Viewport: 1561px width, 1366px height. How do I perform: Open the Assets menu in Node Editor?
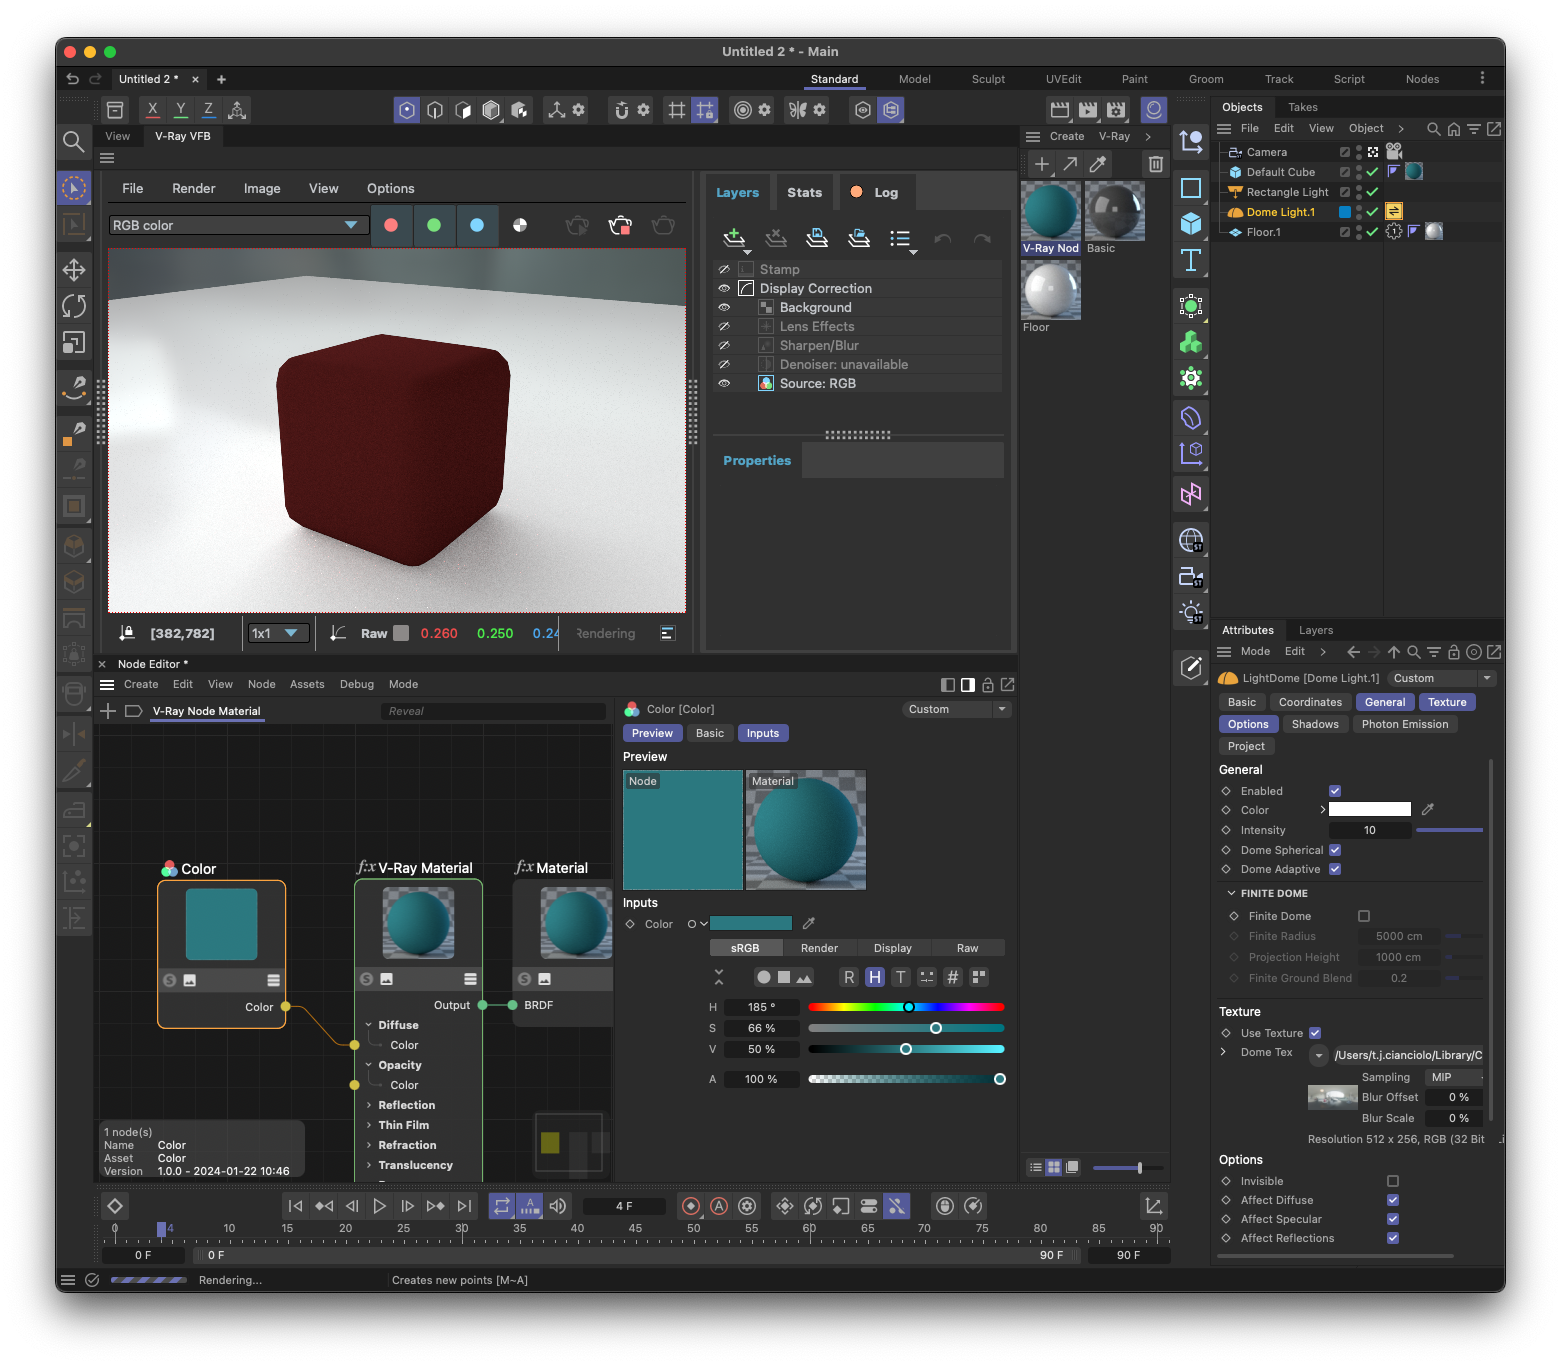point(307,684)
